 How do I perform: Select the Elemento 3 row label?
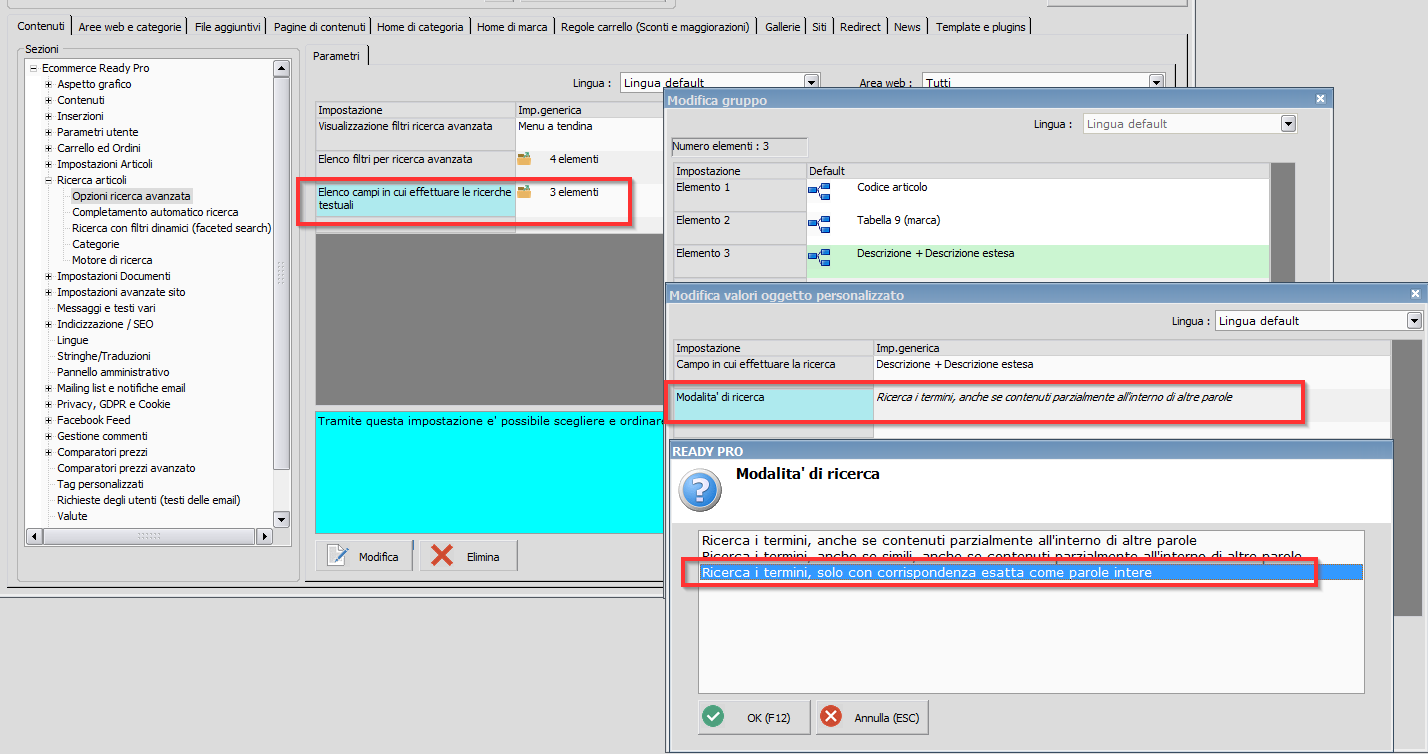(740, 261)
